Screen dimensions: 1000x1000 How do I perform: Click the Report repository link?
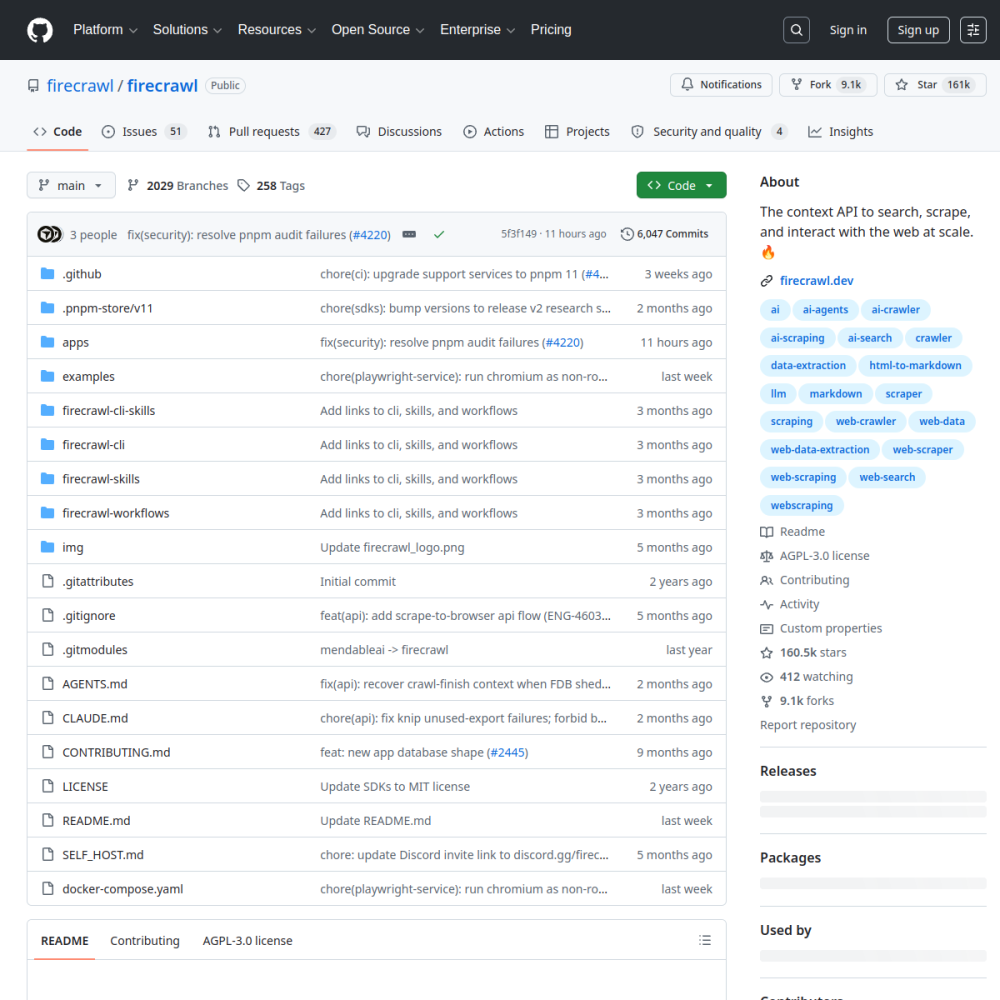pyautogui.click(x=807, y=725)
